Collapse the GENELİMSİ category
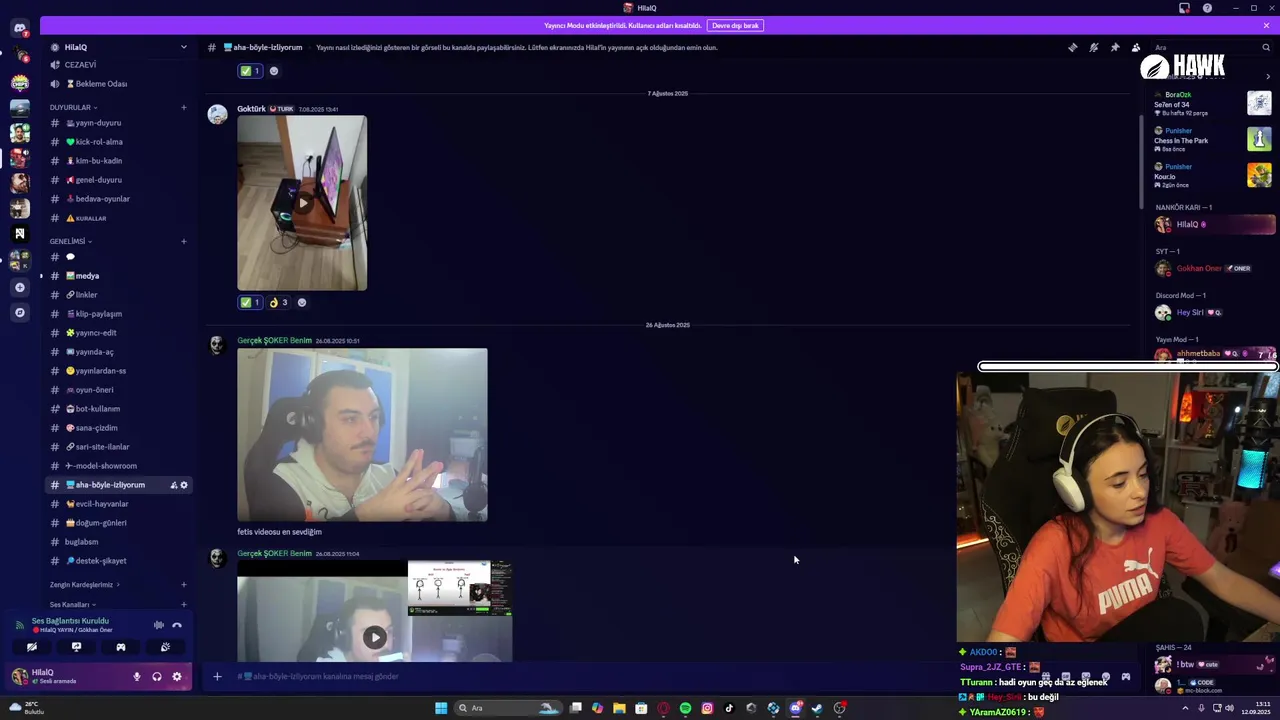1280x720 pixels. pos(70,241)
